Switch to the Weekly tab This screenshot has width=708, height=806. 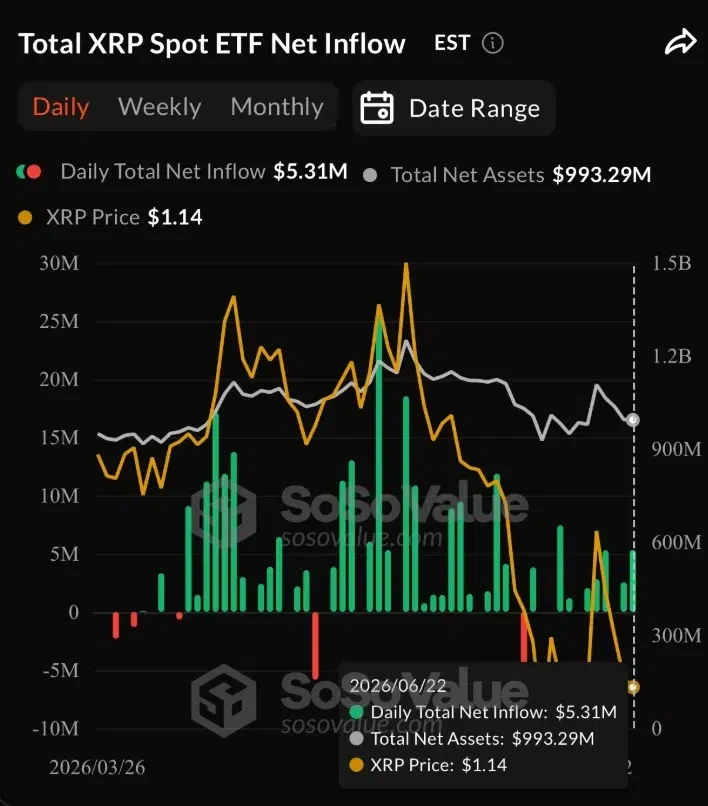[159, 107]
